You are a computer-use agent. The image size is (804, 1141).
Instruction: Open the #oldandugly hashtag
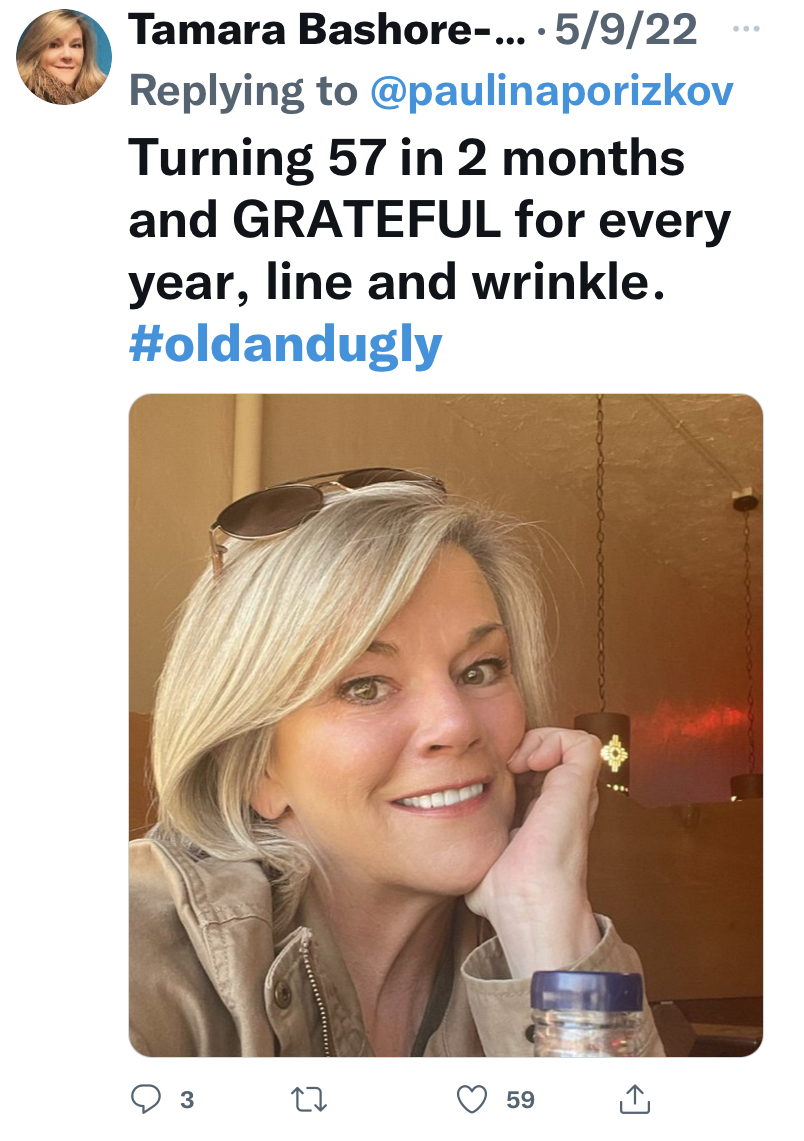tap(285, 345)
